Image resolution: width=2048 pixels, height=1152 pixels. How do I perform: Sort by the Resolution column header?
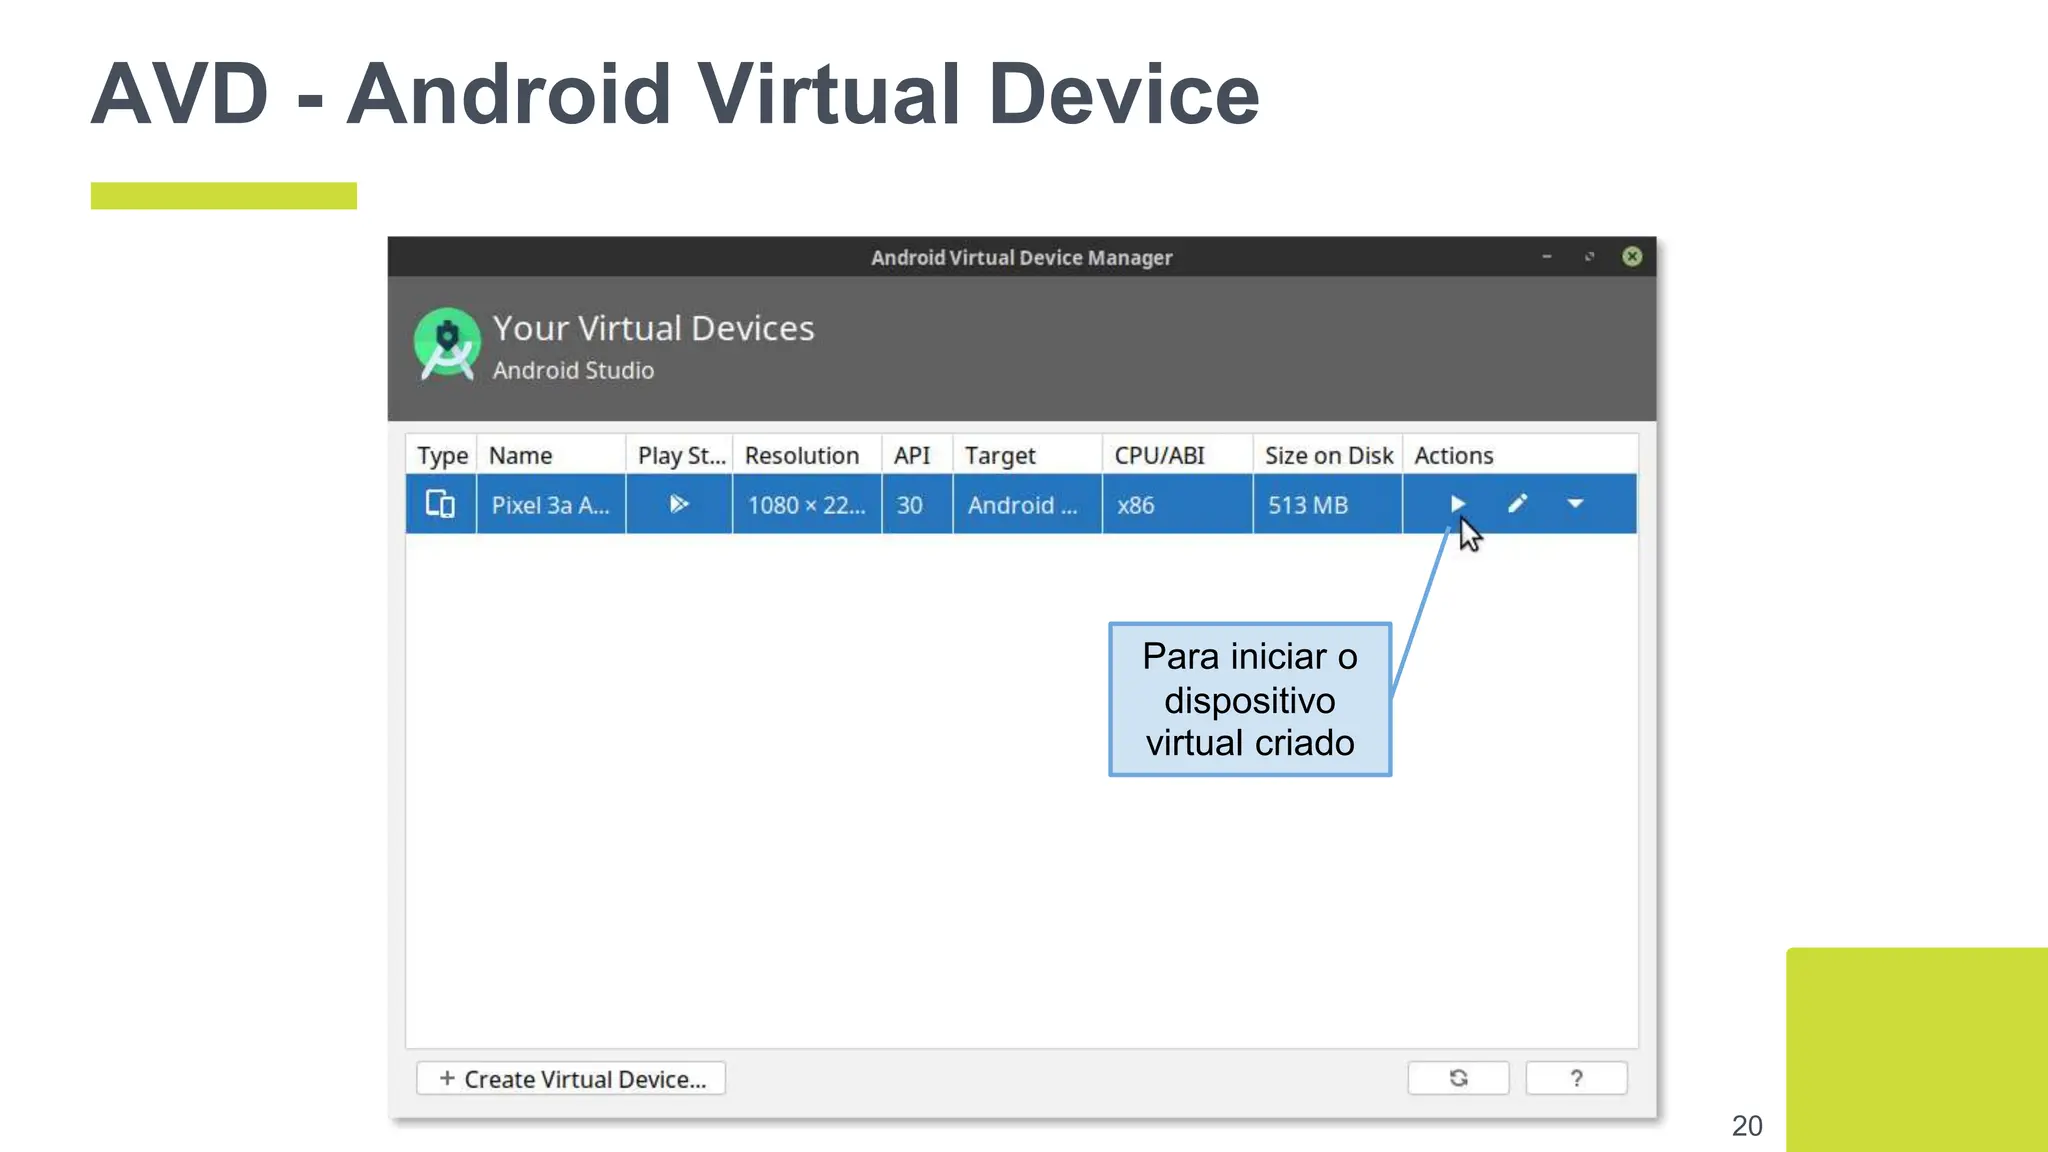pos(807,455)
